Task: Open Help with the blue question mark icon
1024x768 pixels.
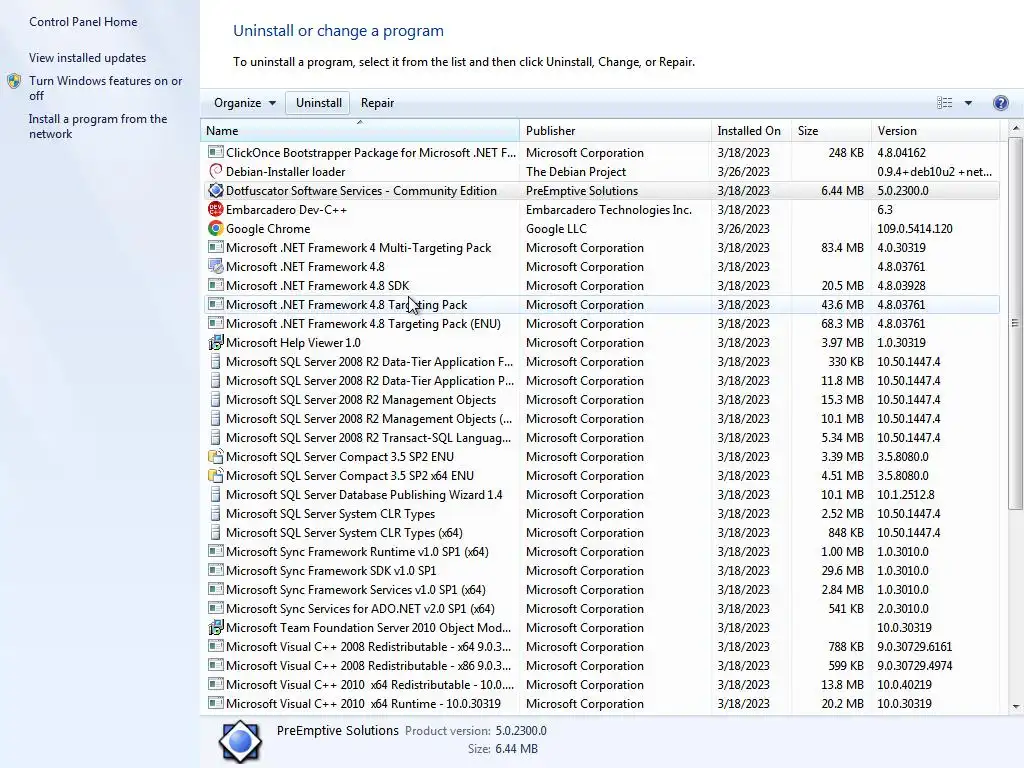Action: [1000, 103]
